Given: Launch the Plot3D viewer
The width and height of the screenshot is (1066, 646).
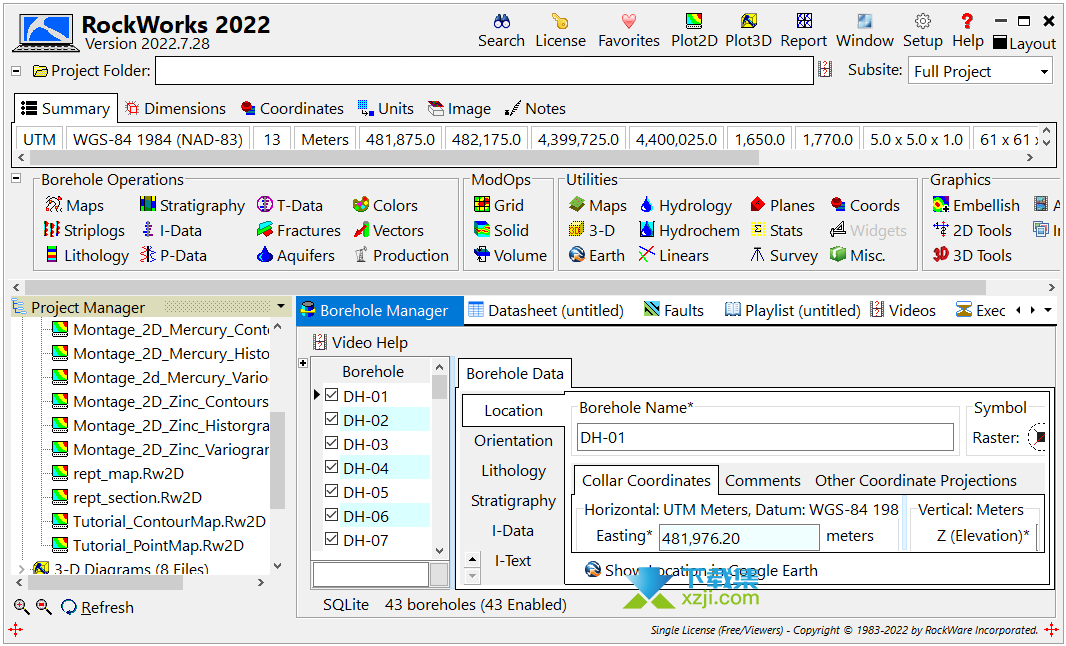Looking at the screenshot, I should pos(748,31).
